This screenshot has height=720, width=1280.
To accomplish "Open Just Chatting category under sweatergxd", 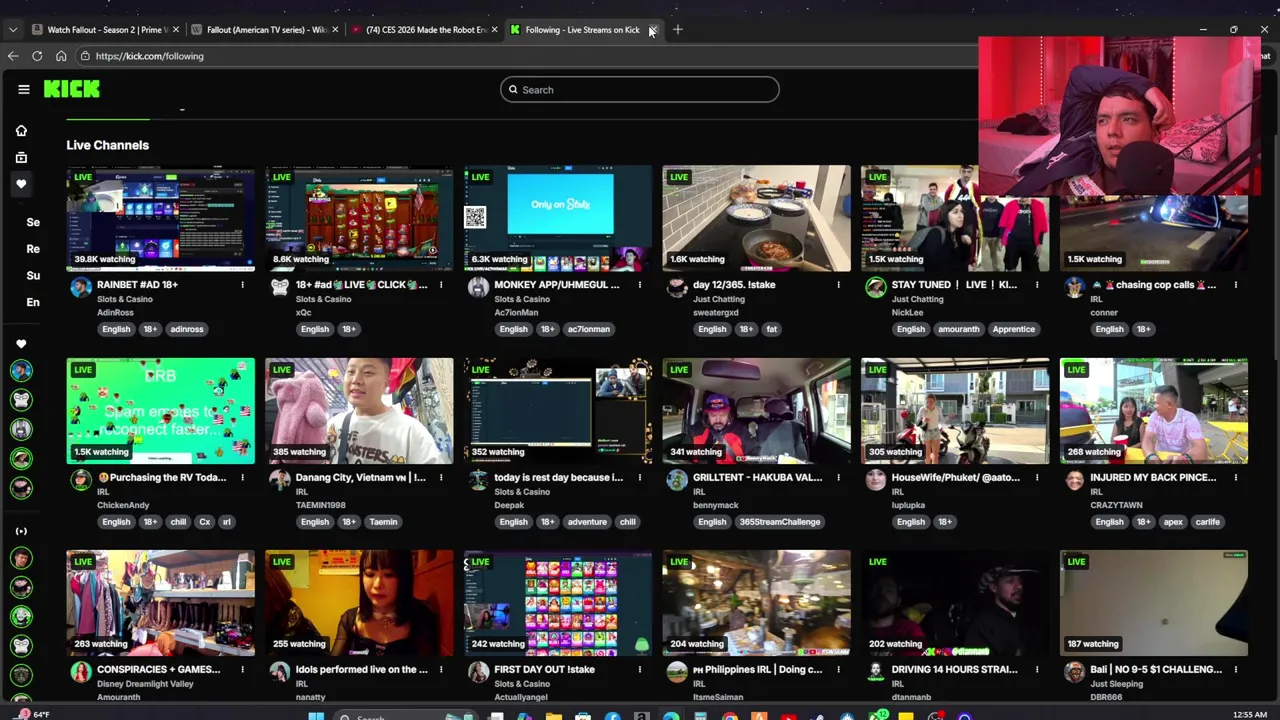I will pyautogui.click(x=720, y=299).
